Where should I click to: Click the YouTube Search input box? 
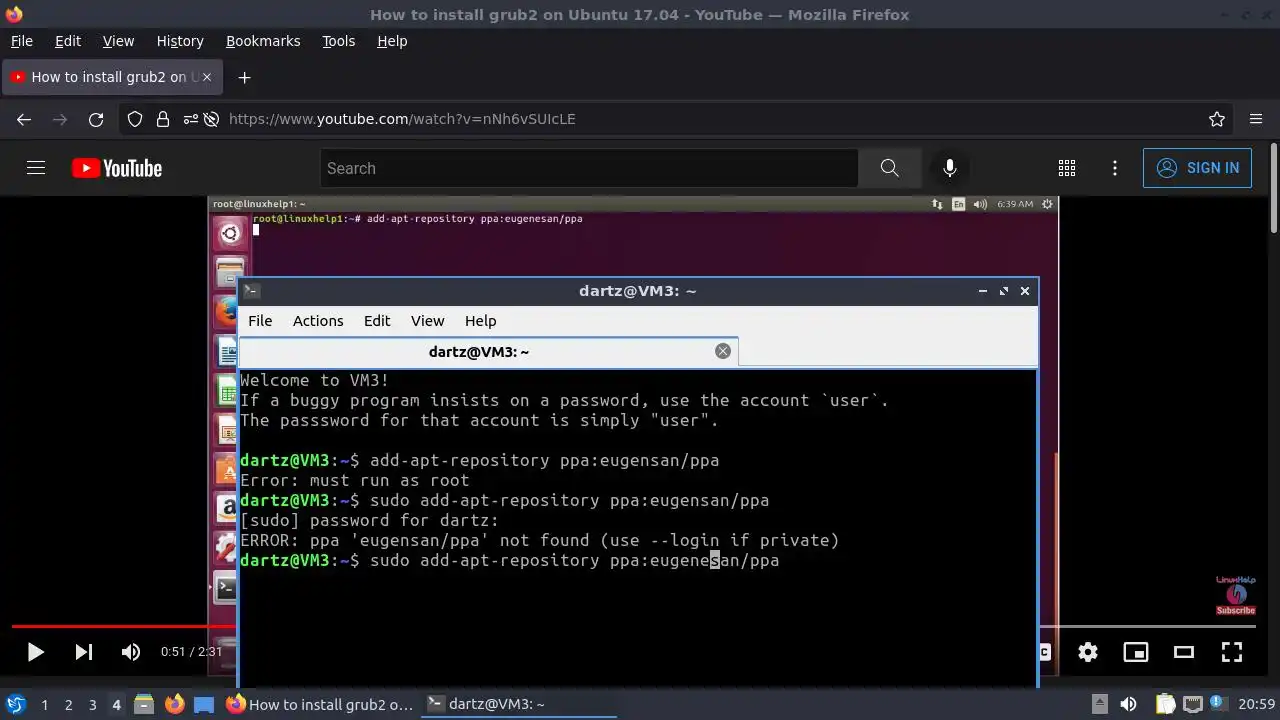589,168
